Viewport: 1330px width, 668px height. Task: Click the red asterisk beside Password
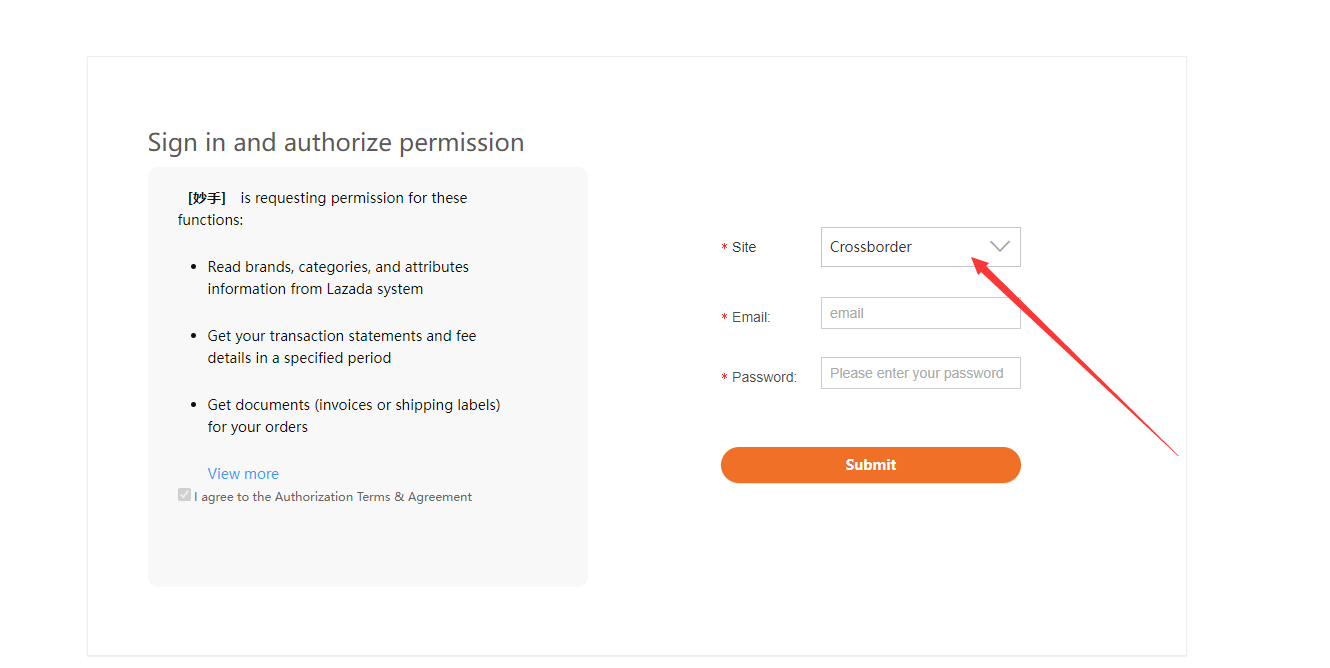[x=724, y=378]
